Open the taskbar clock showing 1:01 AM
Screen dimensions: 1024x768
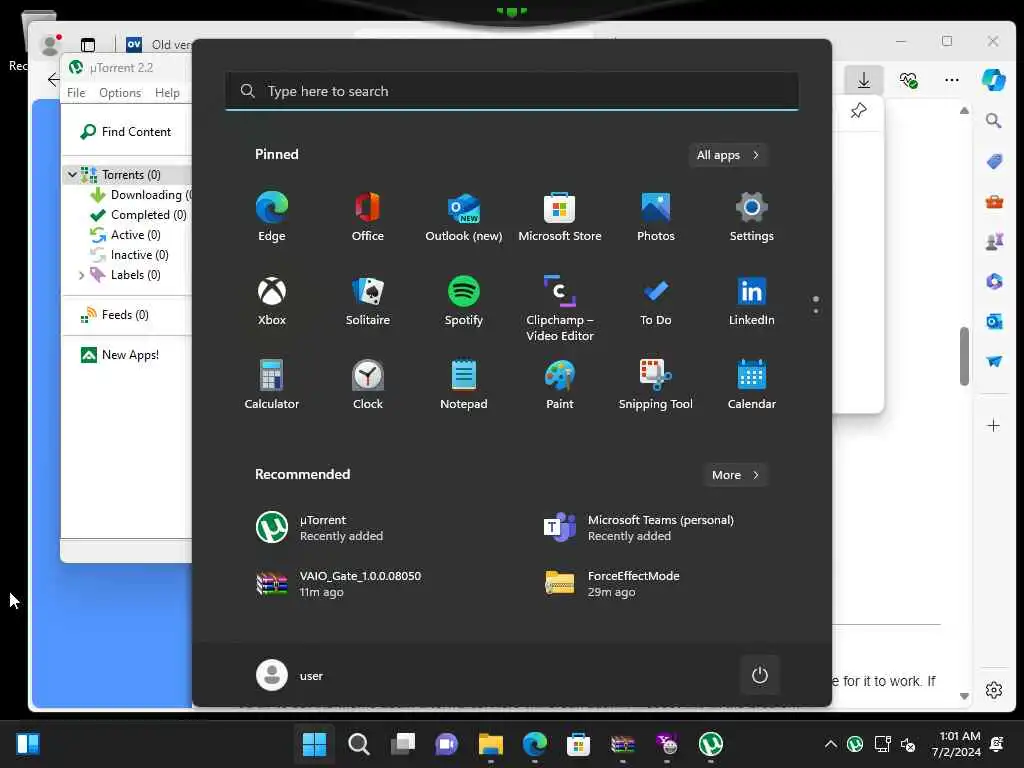pyautogui.click(x=956, y=744)
